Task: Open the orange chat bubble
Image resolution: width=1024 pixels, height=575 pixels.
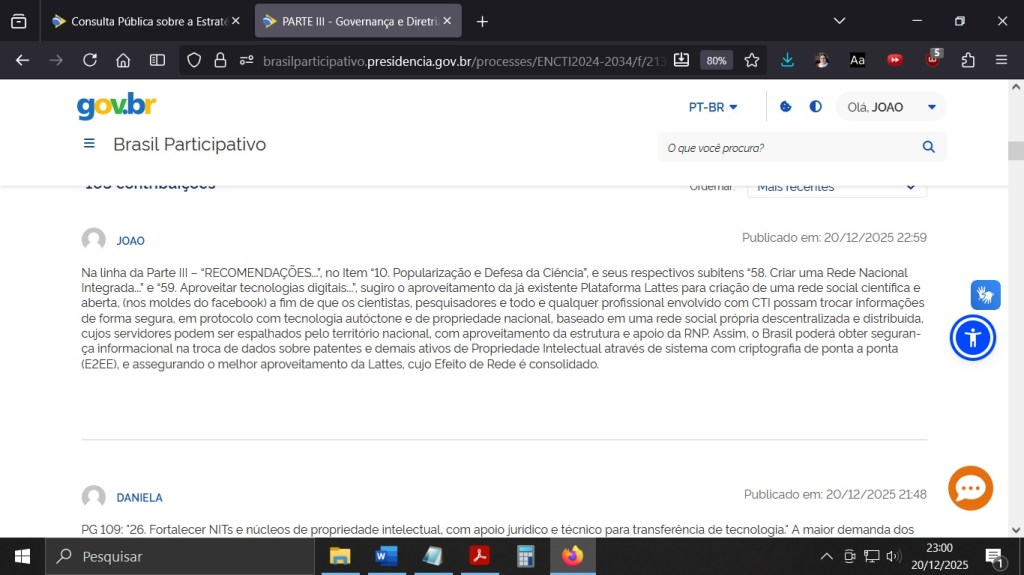Action: tap(970, 488)
